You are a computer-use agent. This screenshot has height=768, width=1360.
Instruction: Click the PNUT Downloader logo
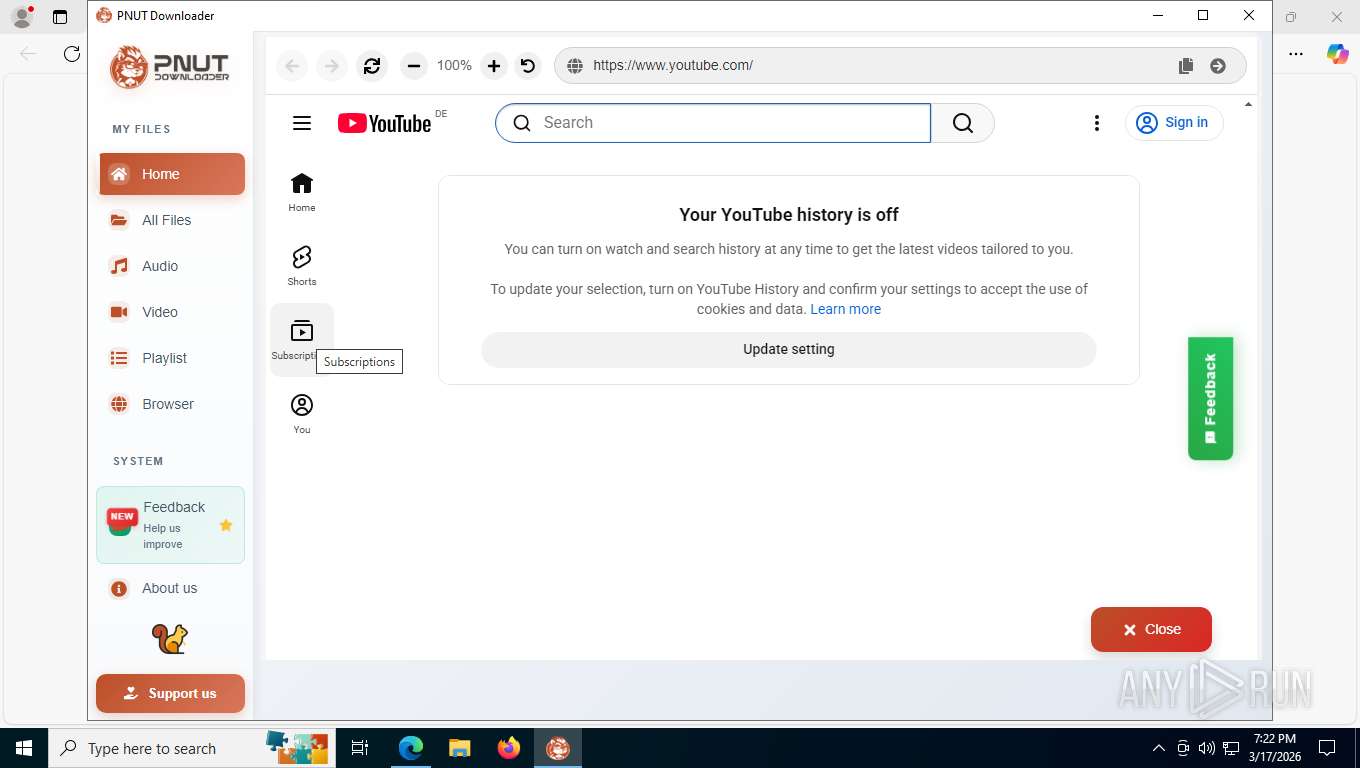[170, 67]
